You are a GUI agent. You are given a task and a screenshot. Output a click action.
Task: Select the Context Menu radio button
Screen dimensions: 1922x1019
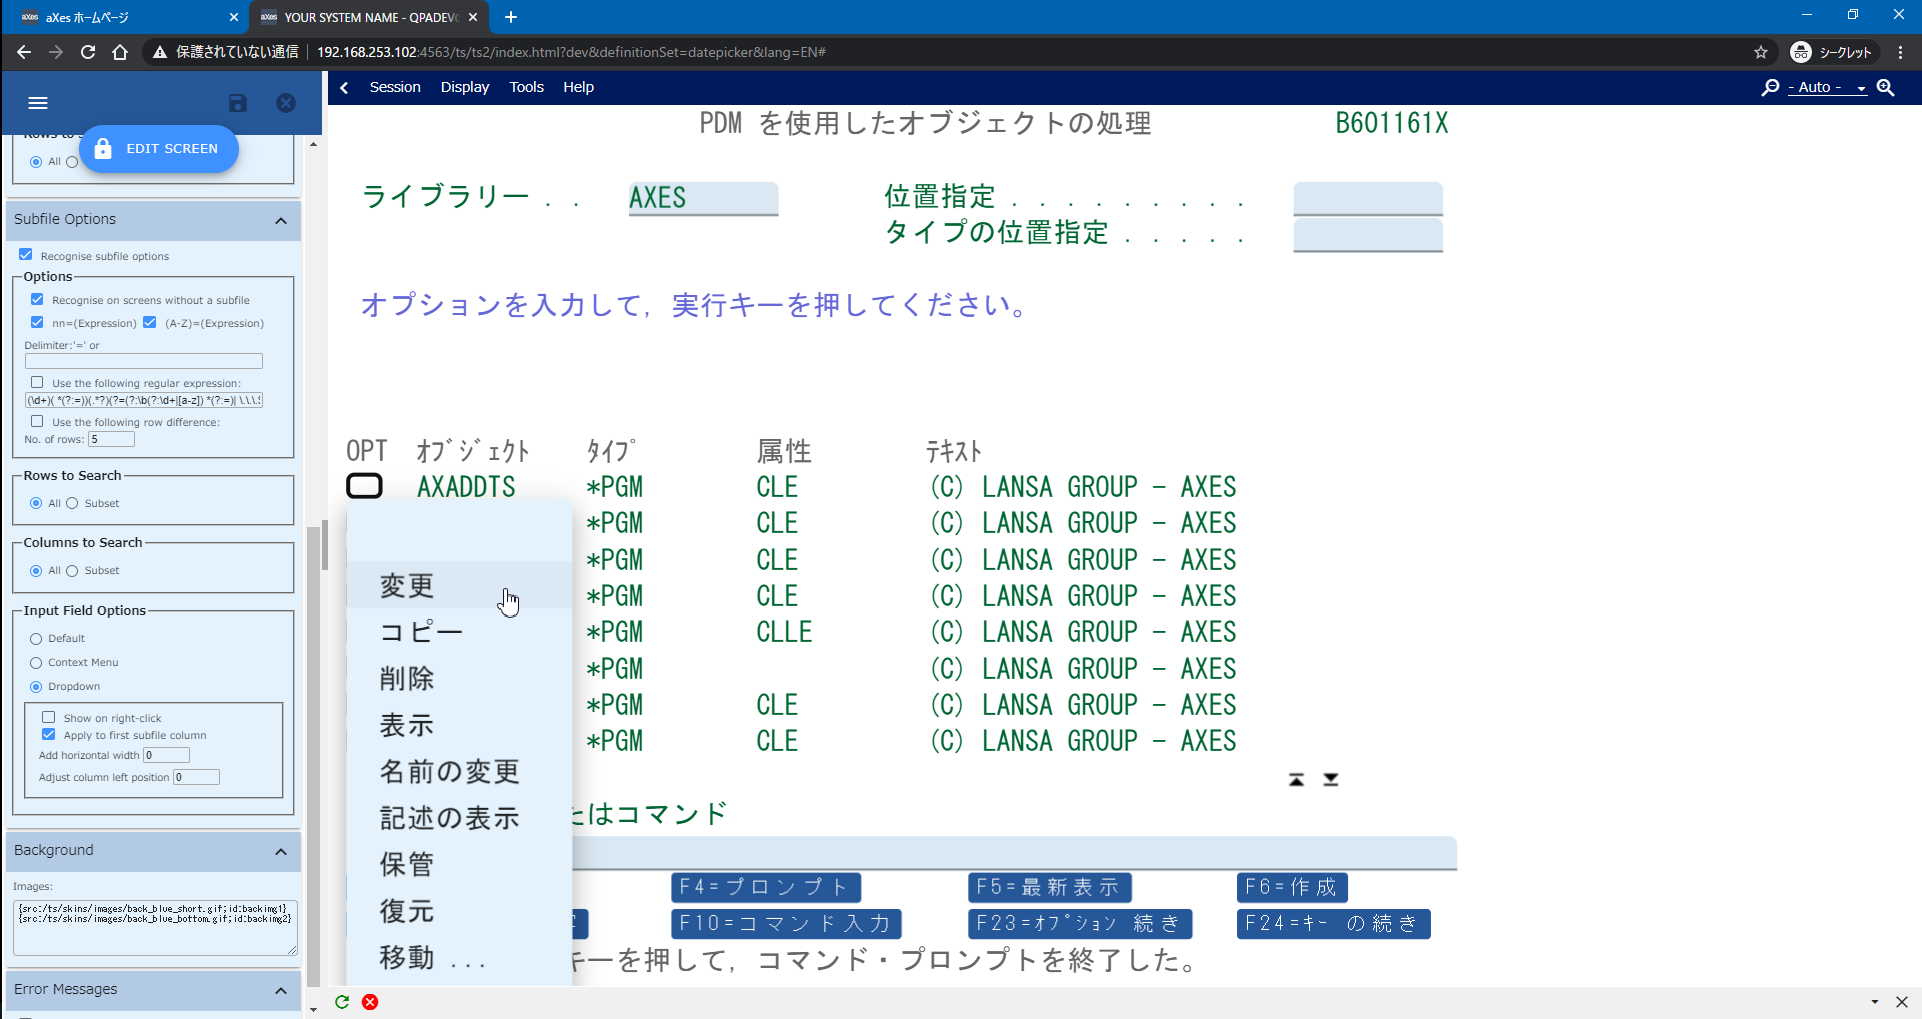click(x=37, y=662)
